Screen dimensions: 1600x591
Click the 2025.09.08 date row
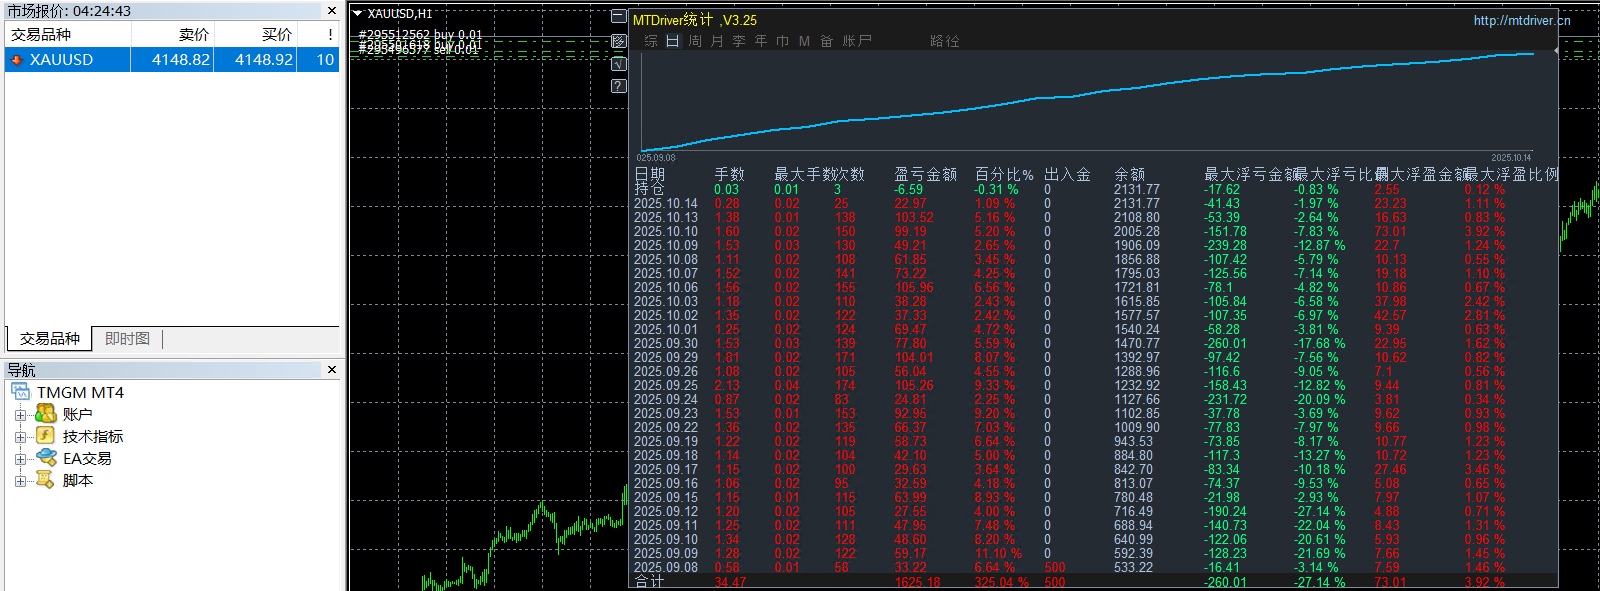click(x=665, y=567)
